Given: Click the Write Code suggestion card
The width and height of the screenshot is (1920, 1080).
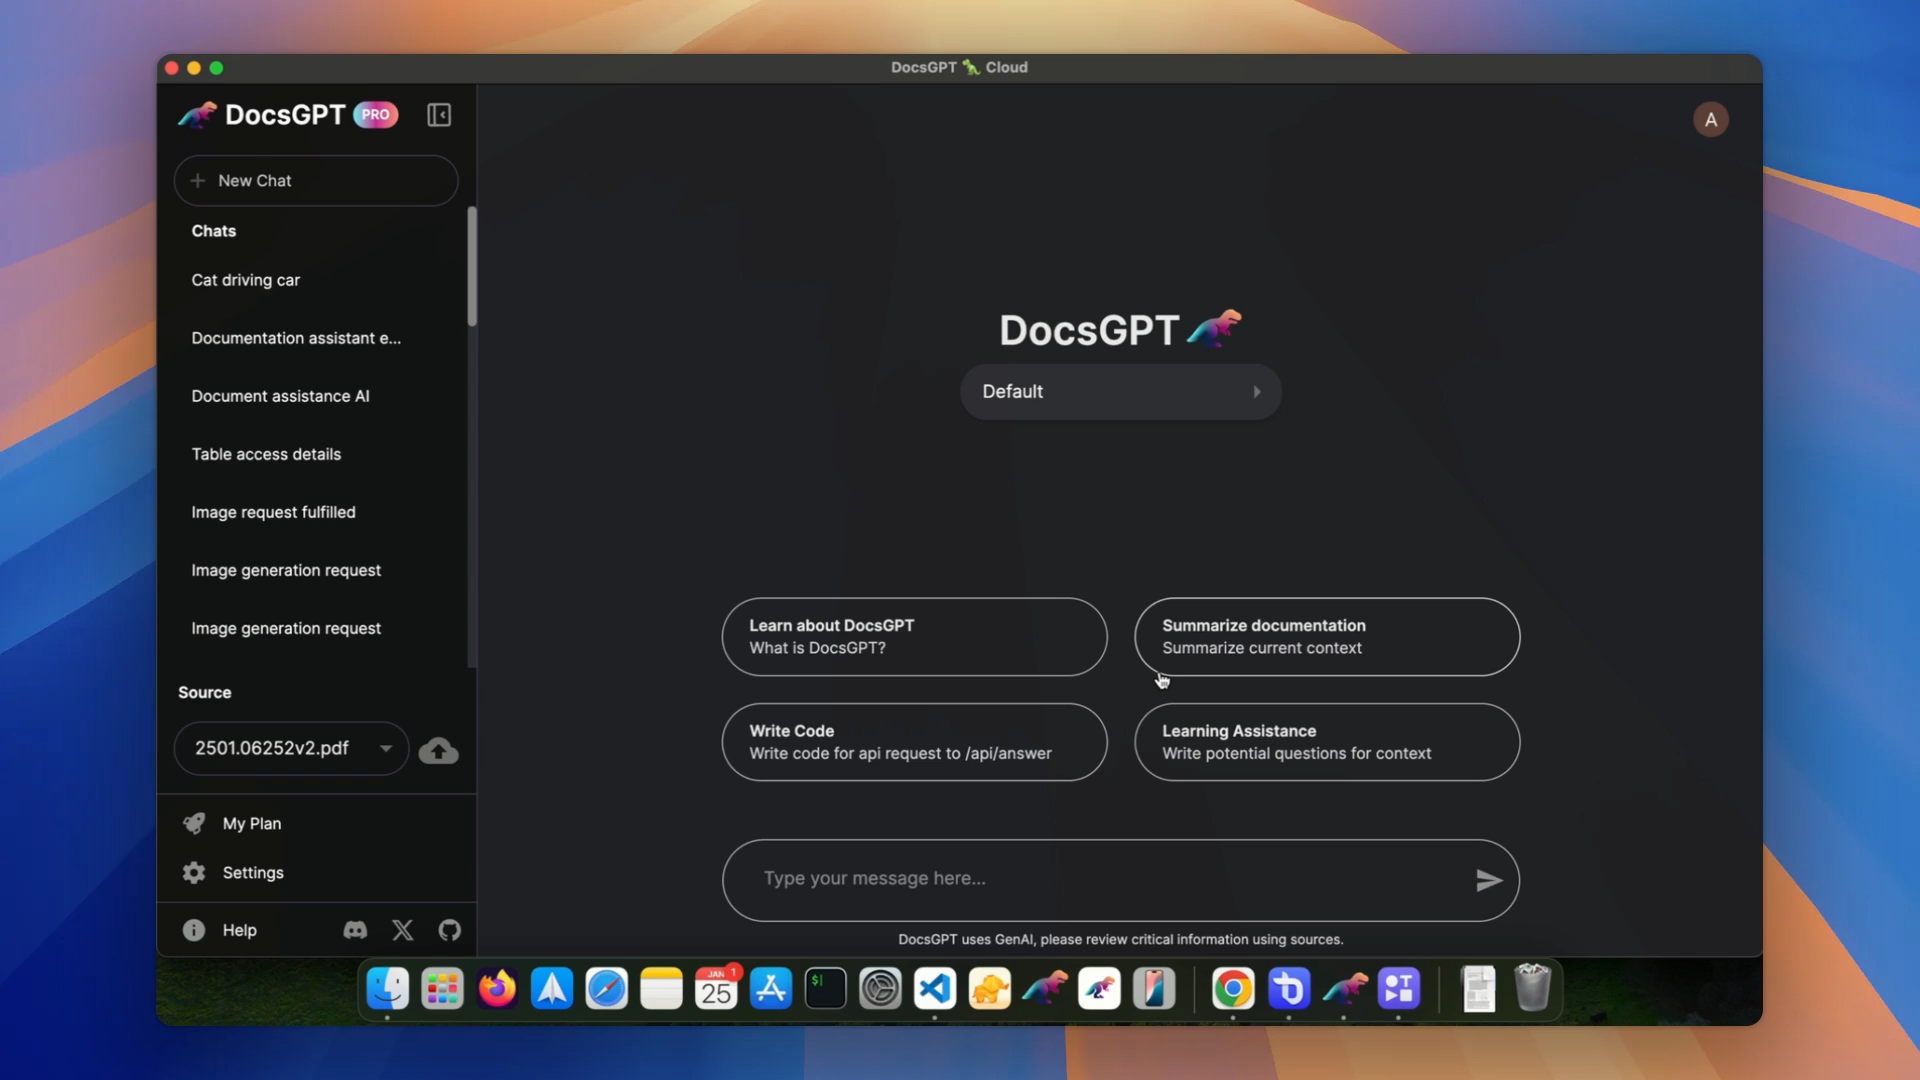Looking at the screenshot, I should click(914, 742).
